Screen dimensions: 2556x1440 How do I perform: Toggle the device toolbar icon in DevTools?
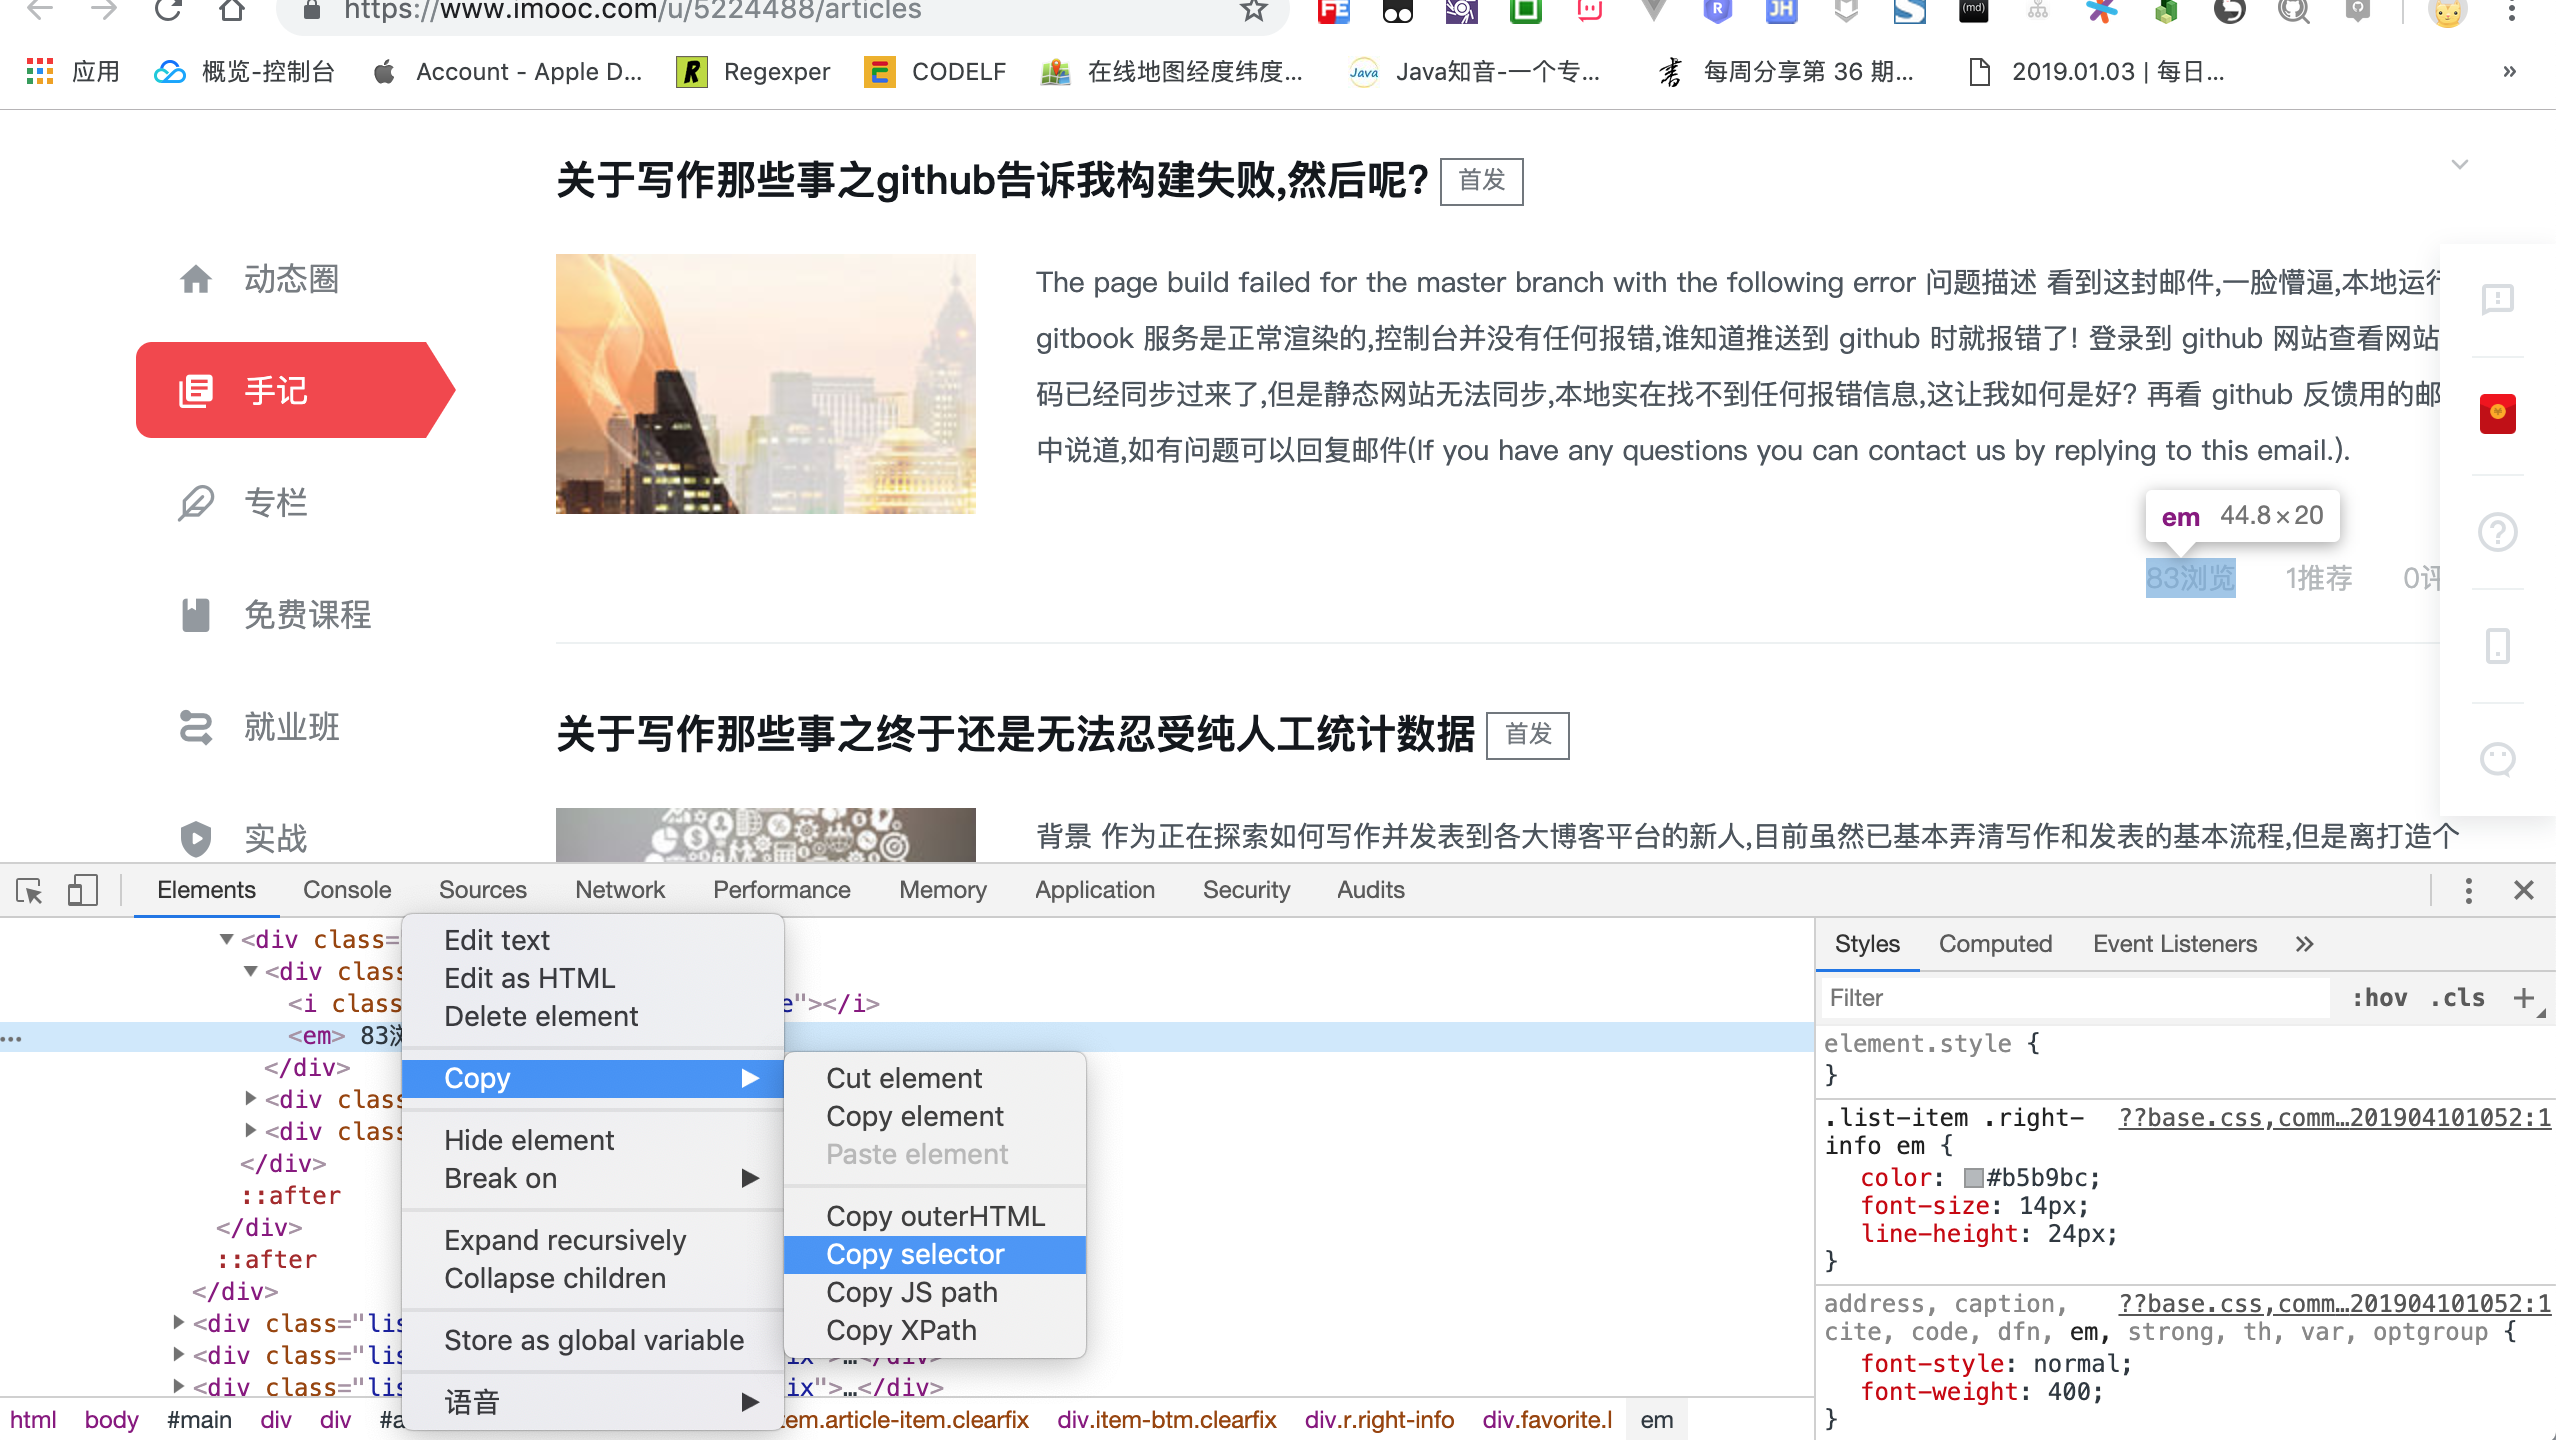coord(82,889)
